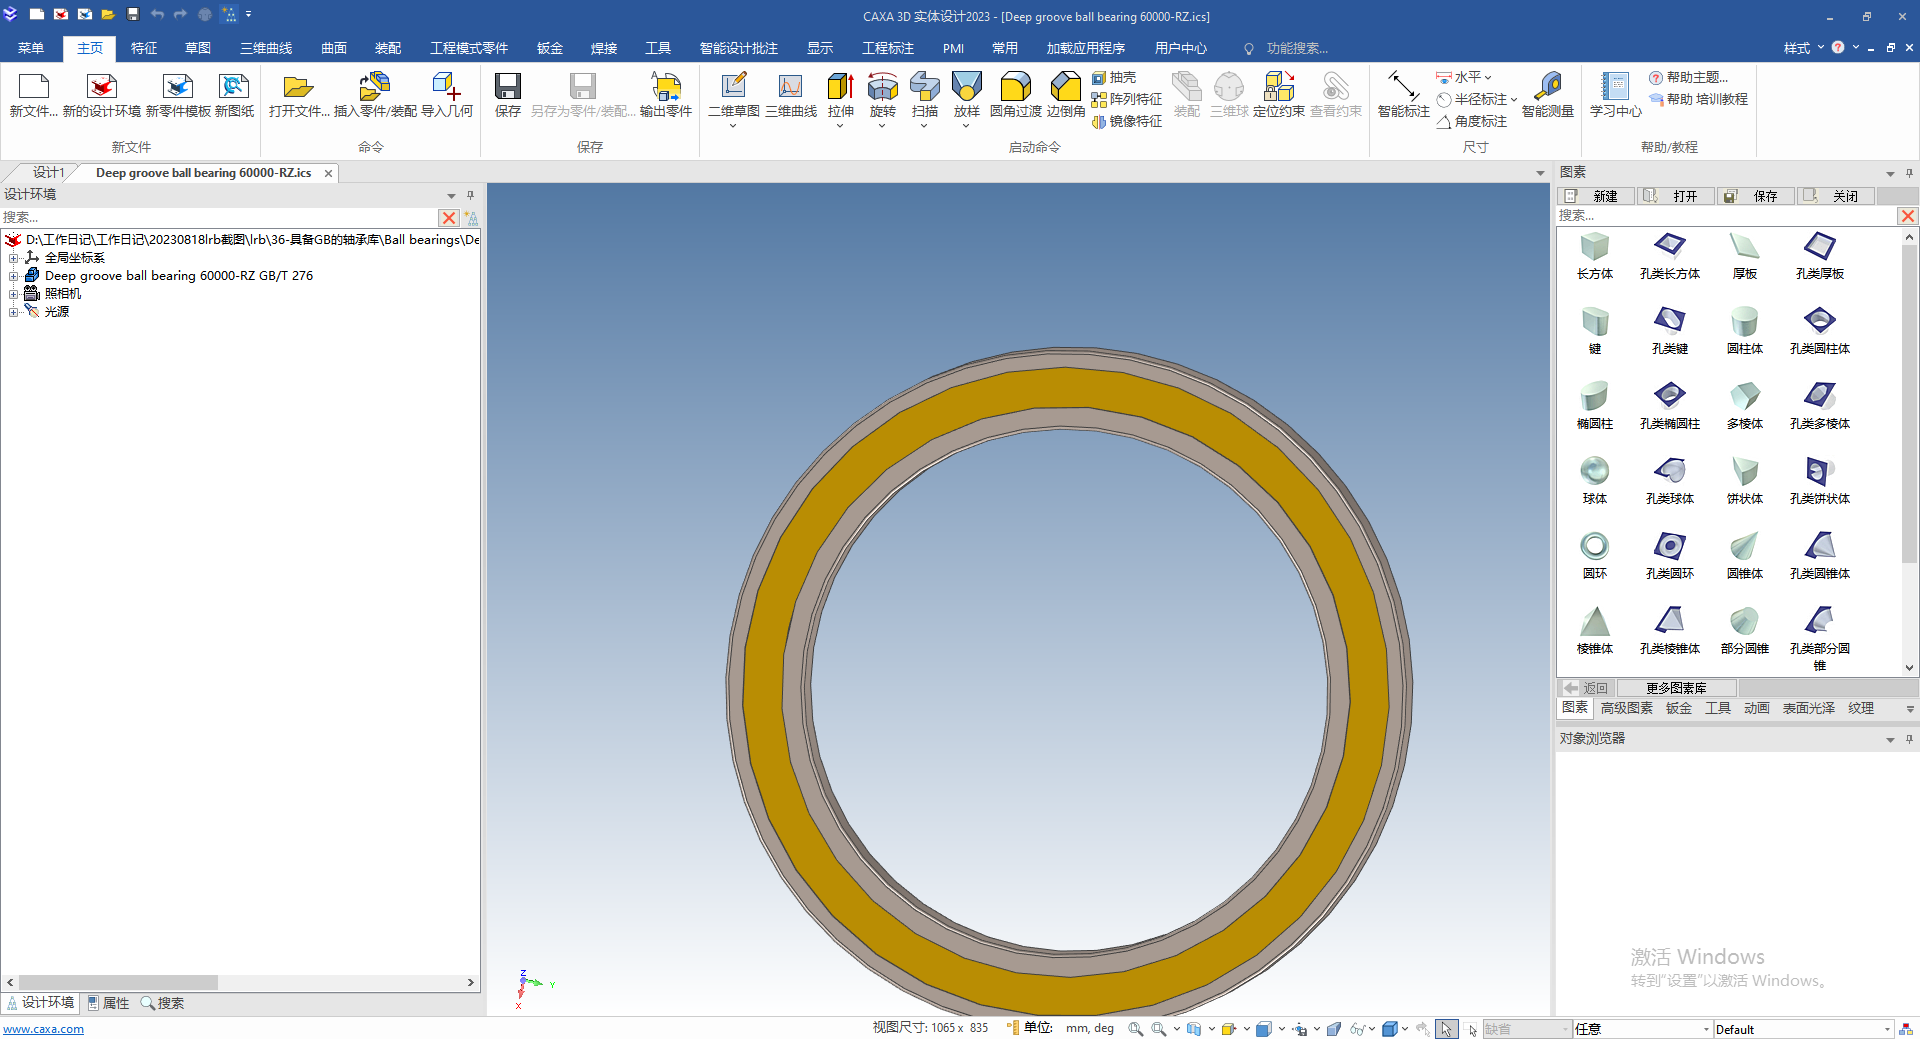Click the 保存 save icon in ribbon
The image size is (1920, 1039).
click(508, 95)
